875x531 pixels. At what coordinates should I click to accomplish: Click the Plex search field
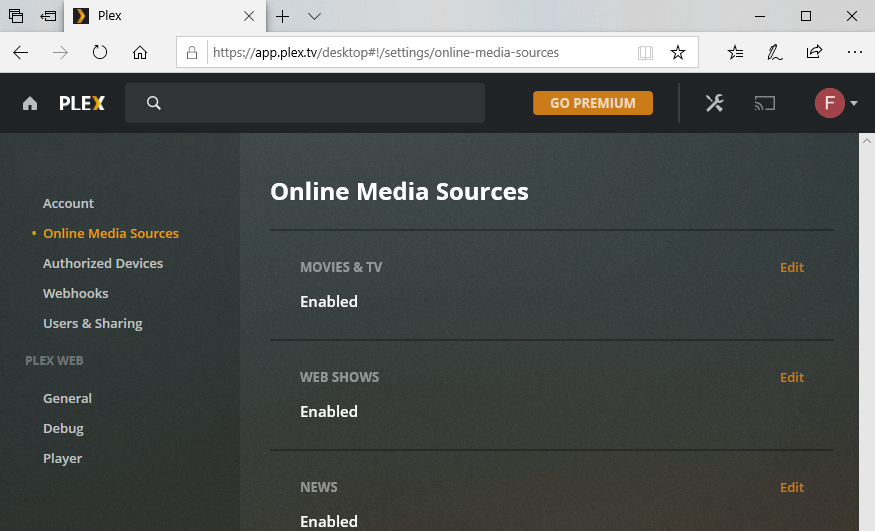305,103
